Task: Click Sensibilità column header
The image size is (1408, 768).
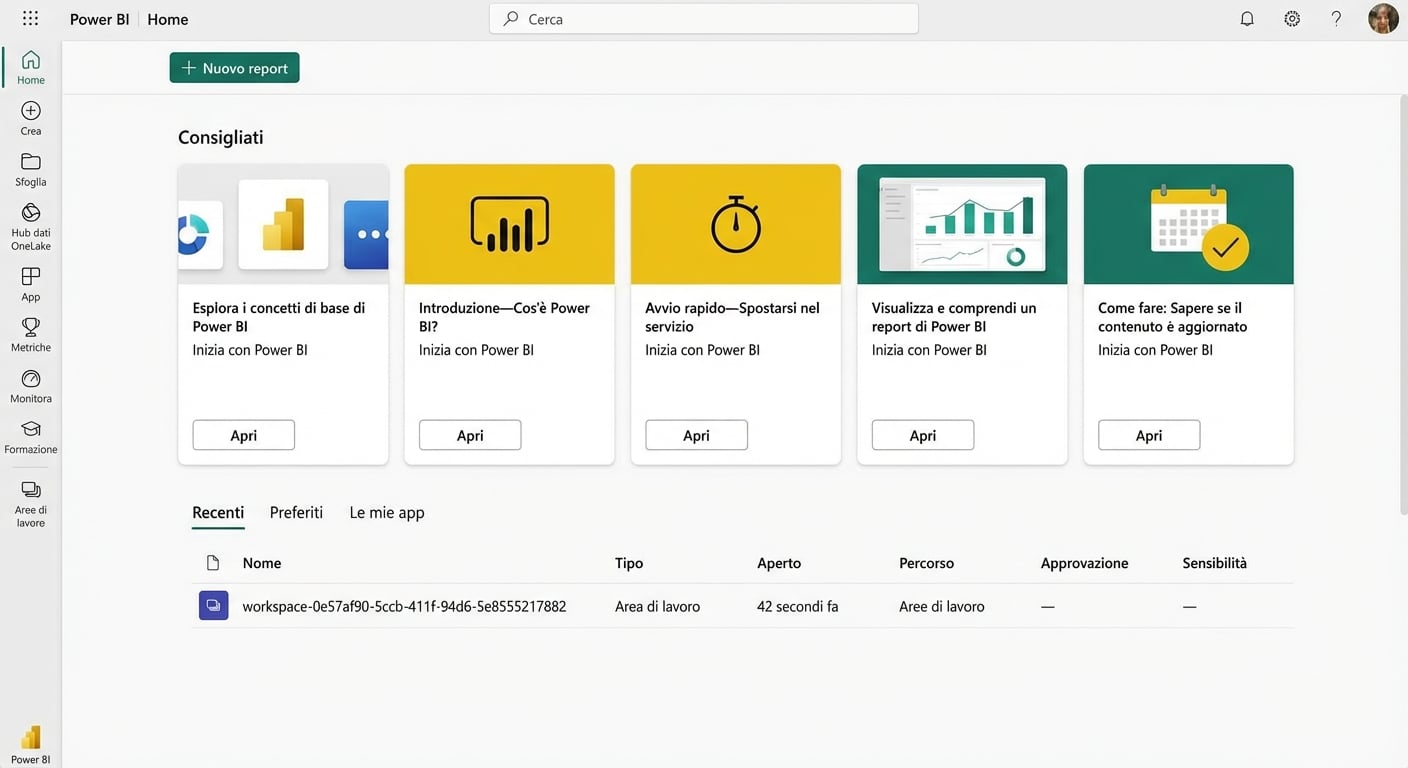Action: click(x=1214, y=563)
